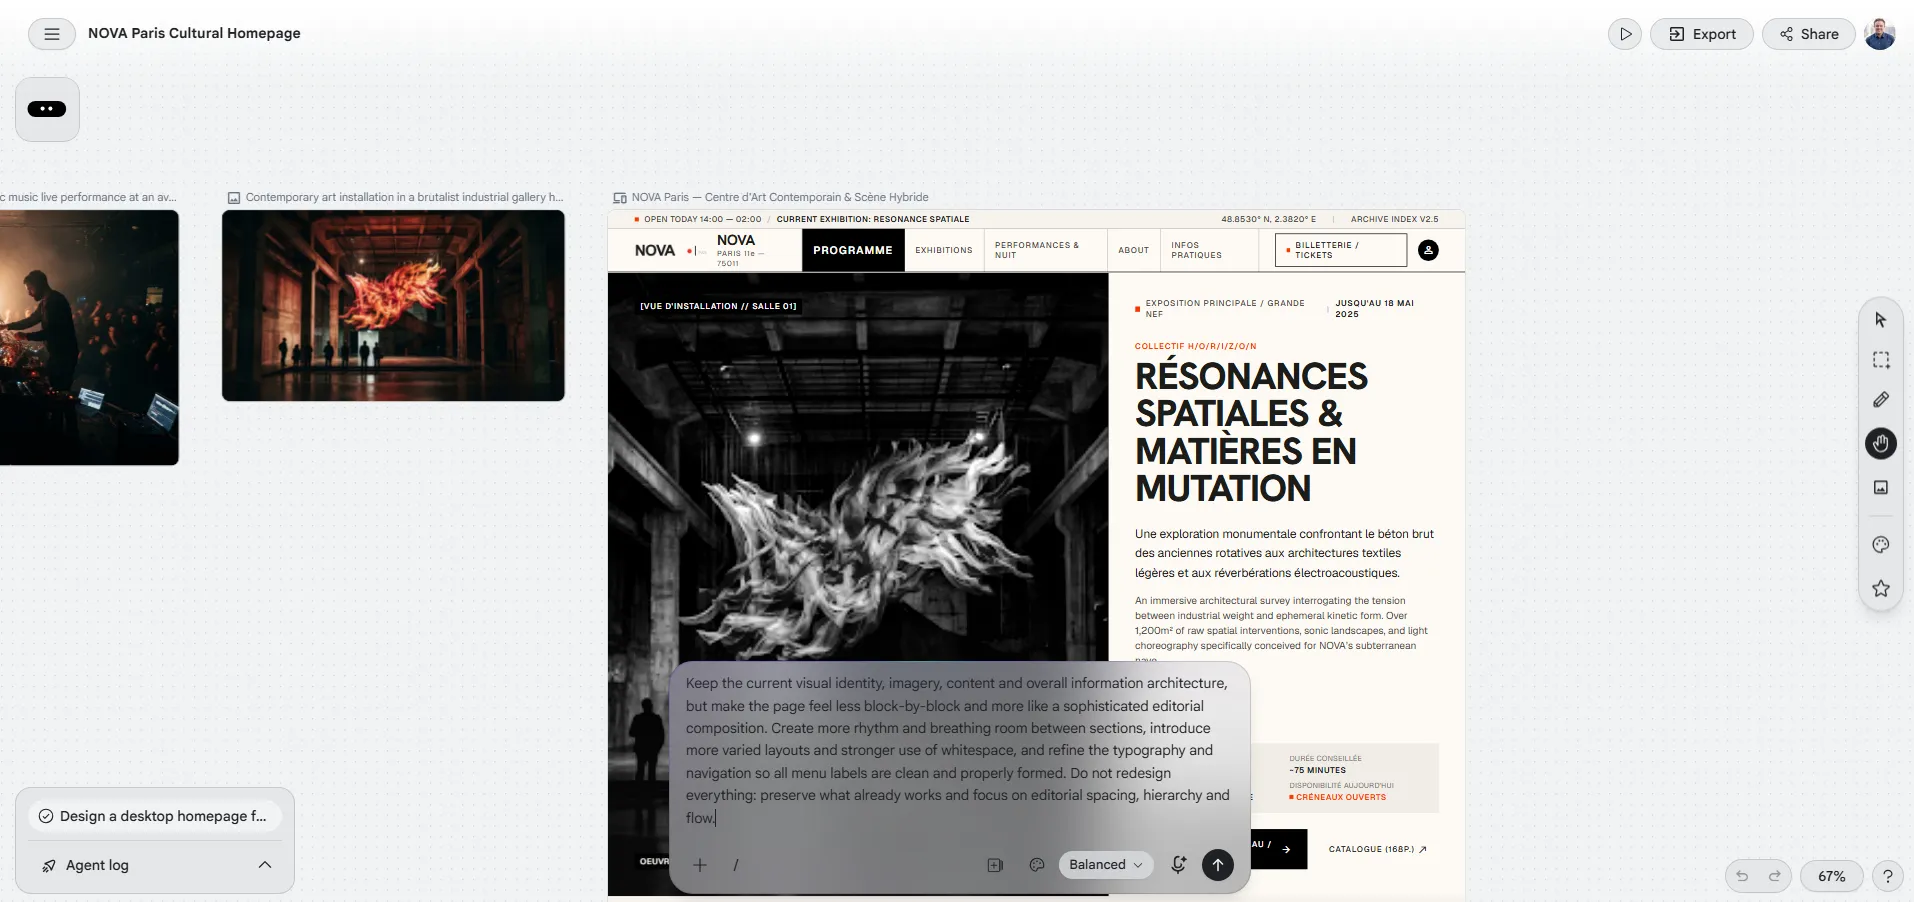
Task: Click the microphone voice input icon
Action: (x=1179, y=865)
